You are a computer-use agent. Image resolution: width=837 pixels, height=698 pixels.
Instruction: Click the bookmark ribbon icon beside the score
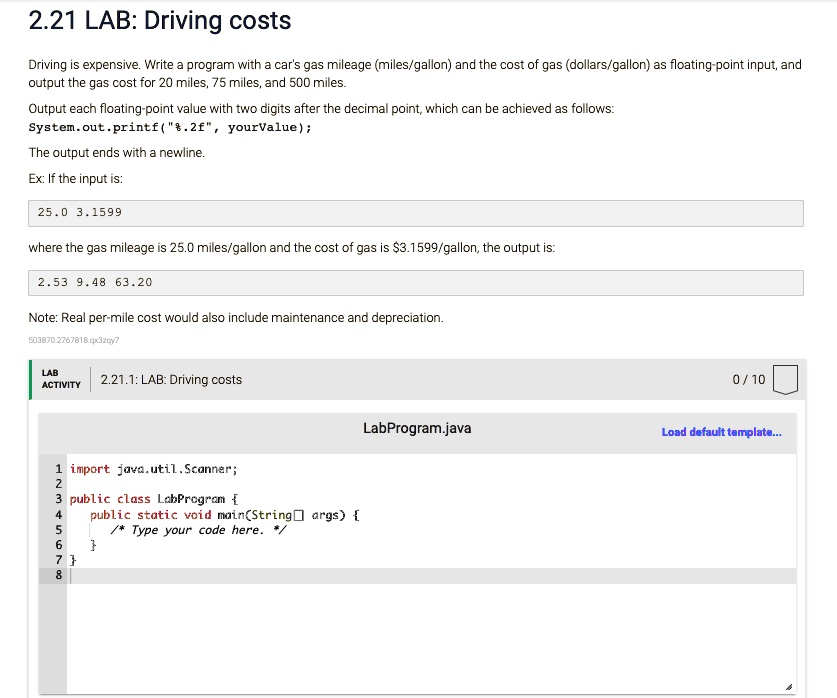(x=786, y=379)
